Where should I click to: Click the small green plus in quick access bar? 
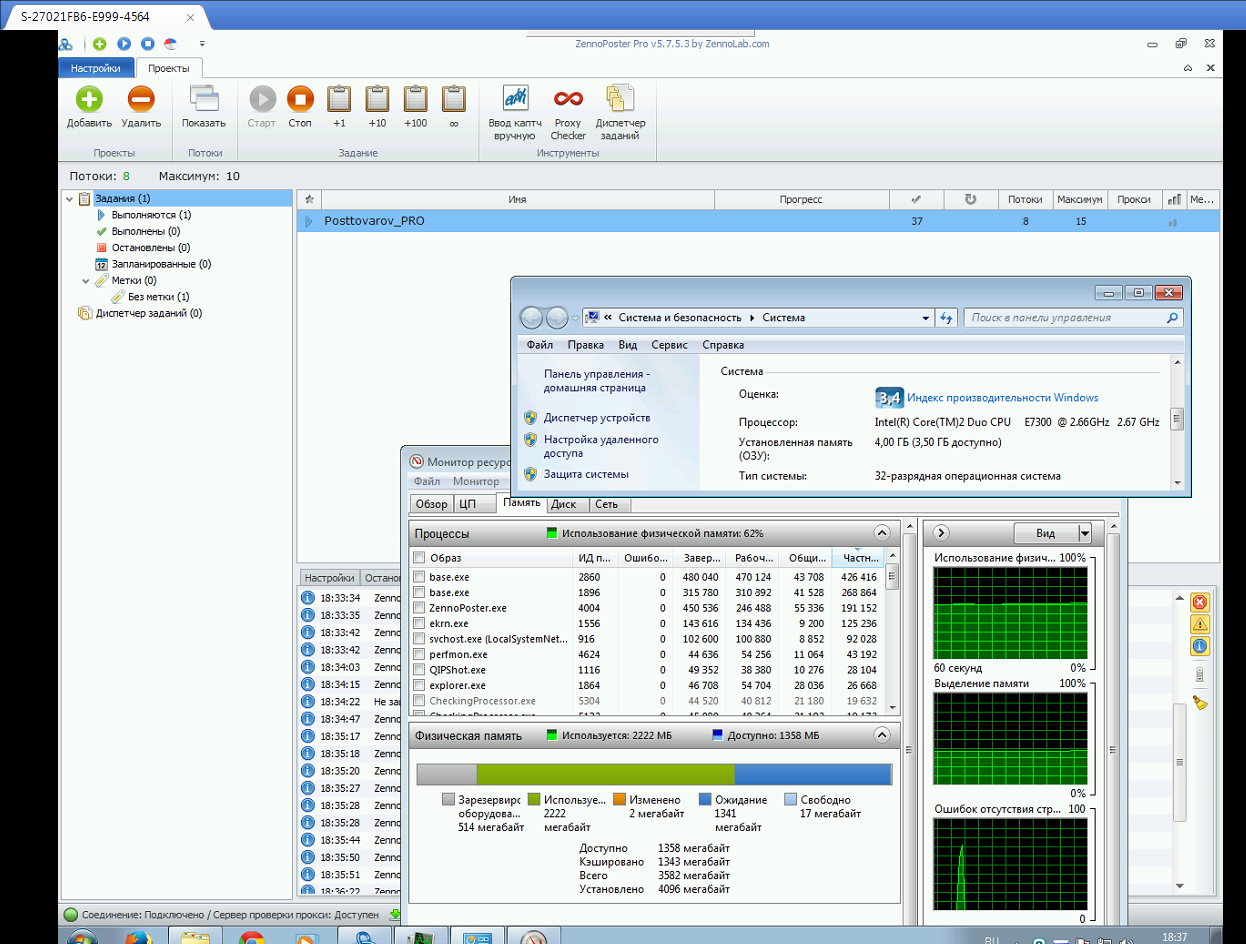[99, 44]
